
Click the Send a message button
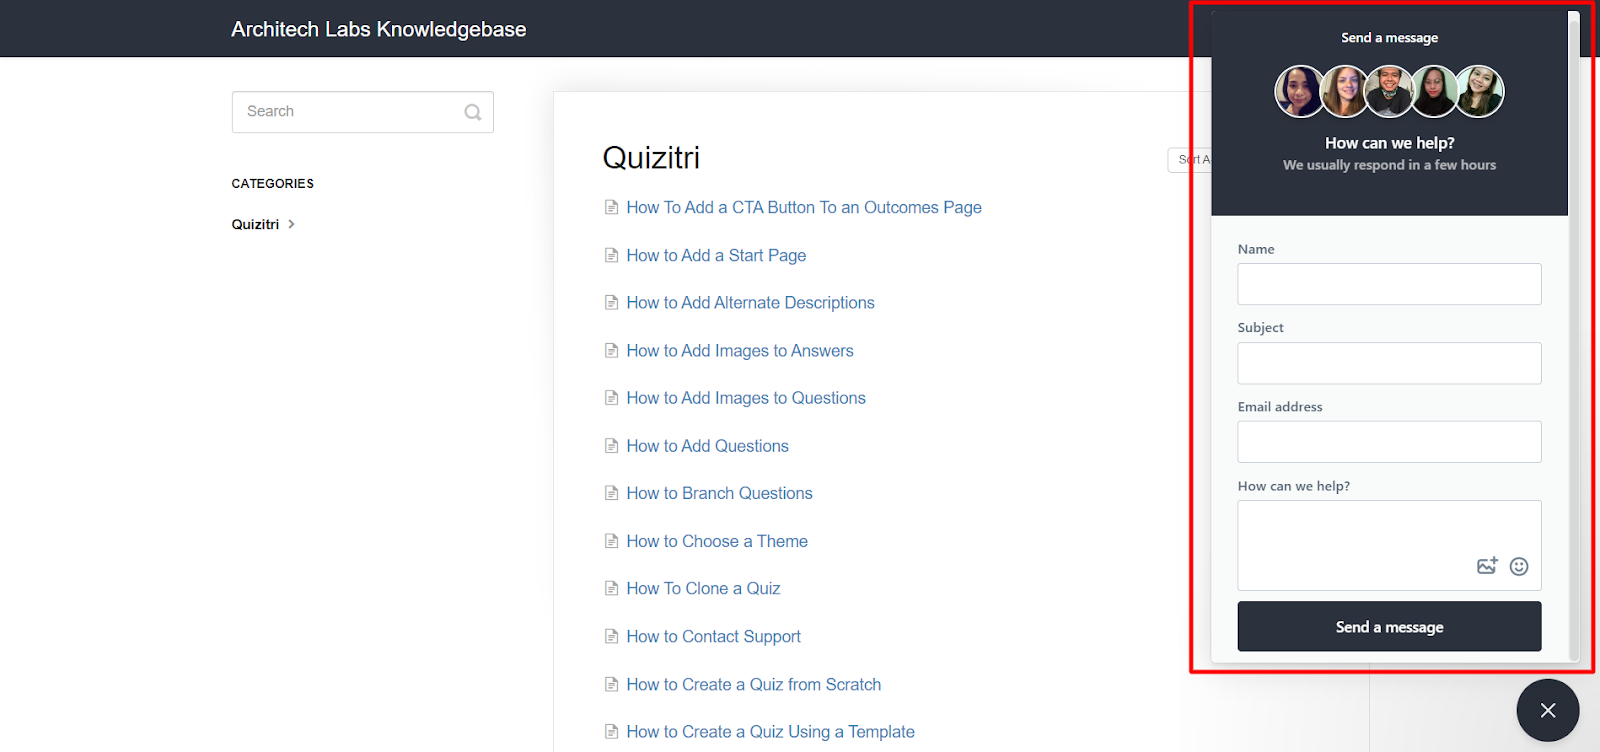[x=1389, y=626]
